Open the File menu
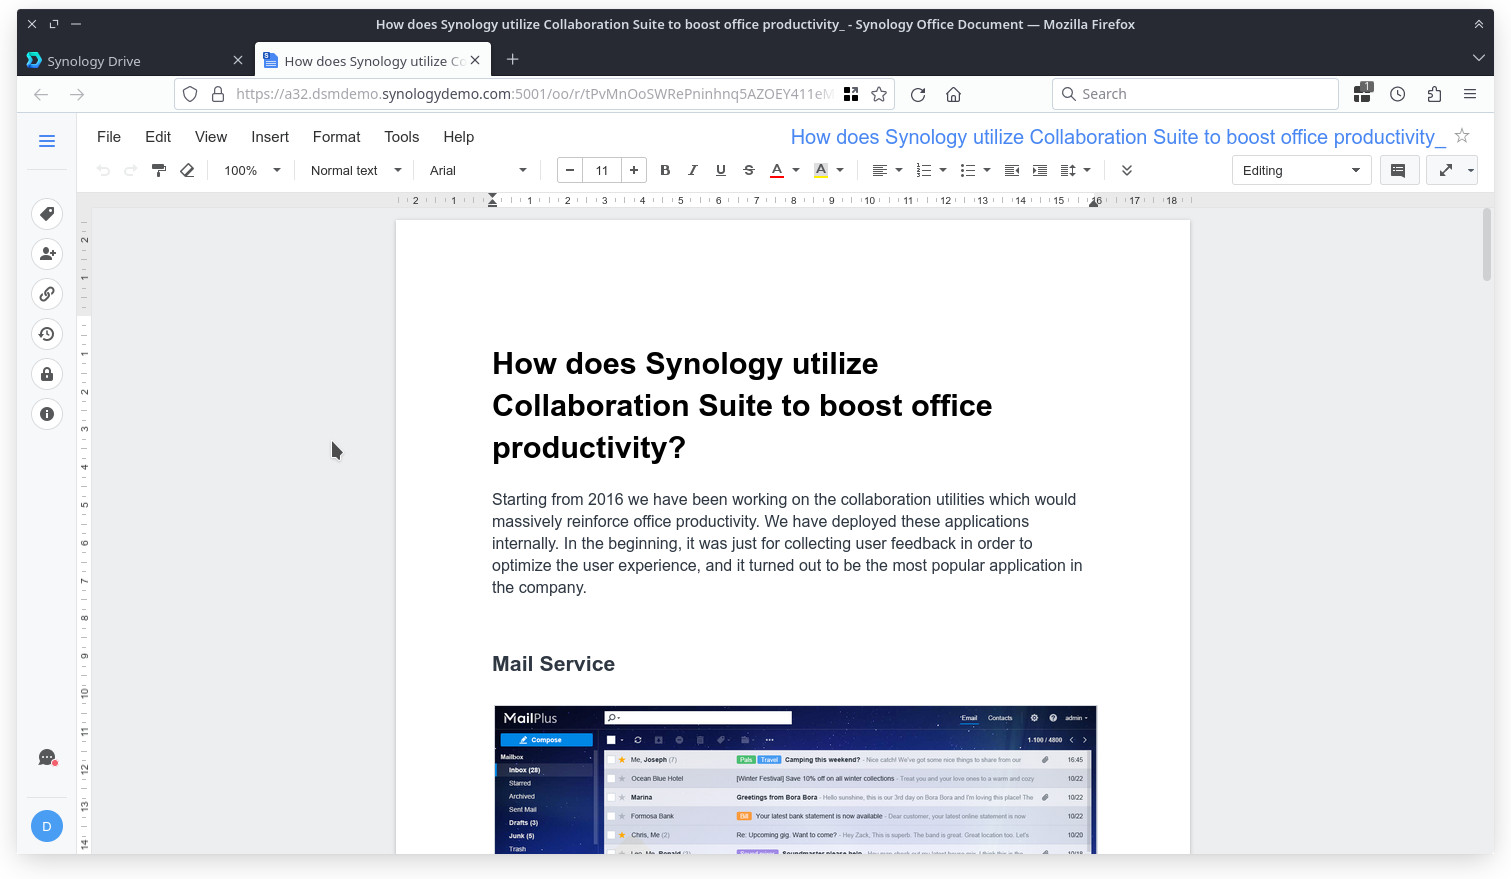 coord(109,137)
